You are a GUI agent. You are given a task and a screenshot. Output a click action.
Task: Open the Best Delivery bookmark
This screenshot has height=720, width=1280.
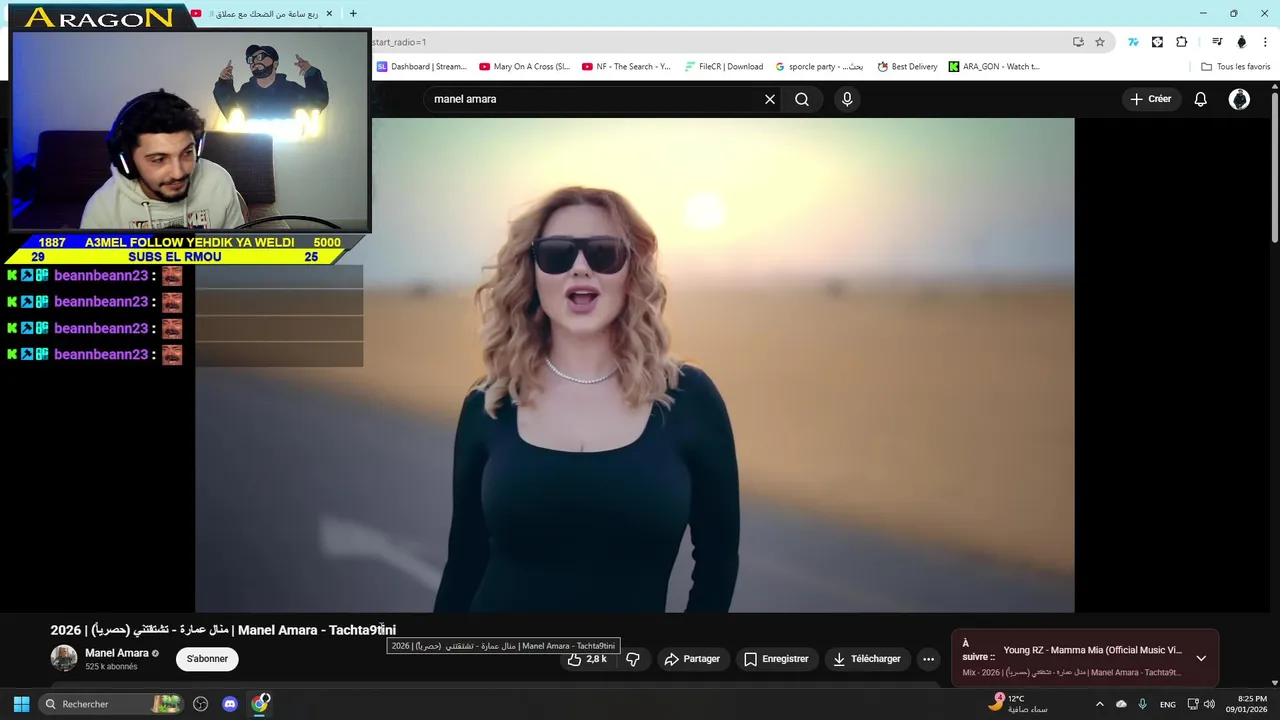[x=908, y=67]
